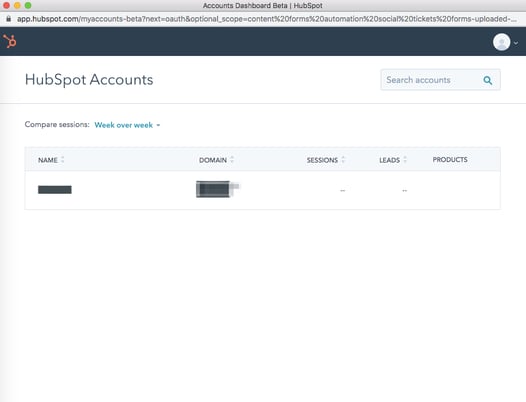Viewport: 526px width, 402px height.
Task: Click the Compare sessions label
Action: click(57, 124)
